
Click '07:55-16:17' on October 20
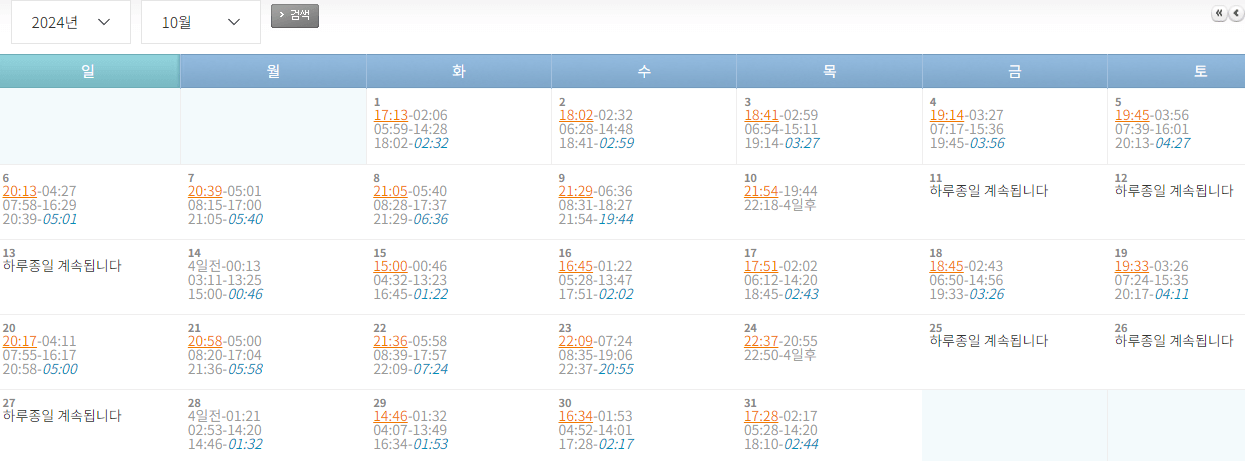[x=40, y=356]
